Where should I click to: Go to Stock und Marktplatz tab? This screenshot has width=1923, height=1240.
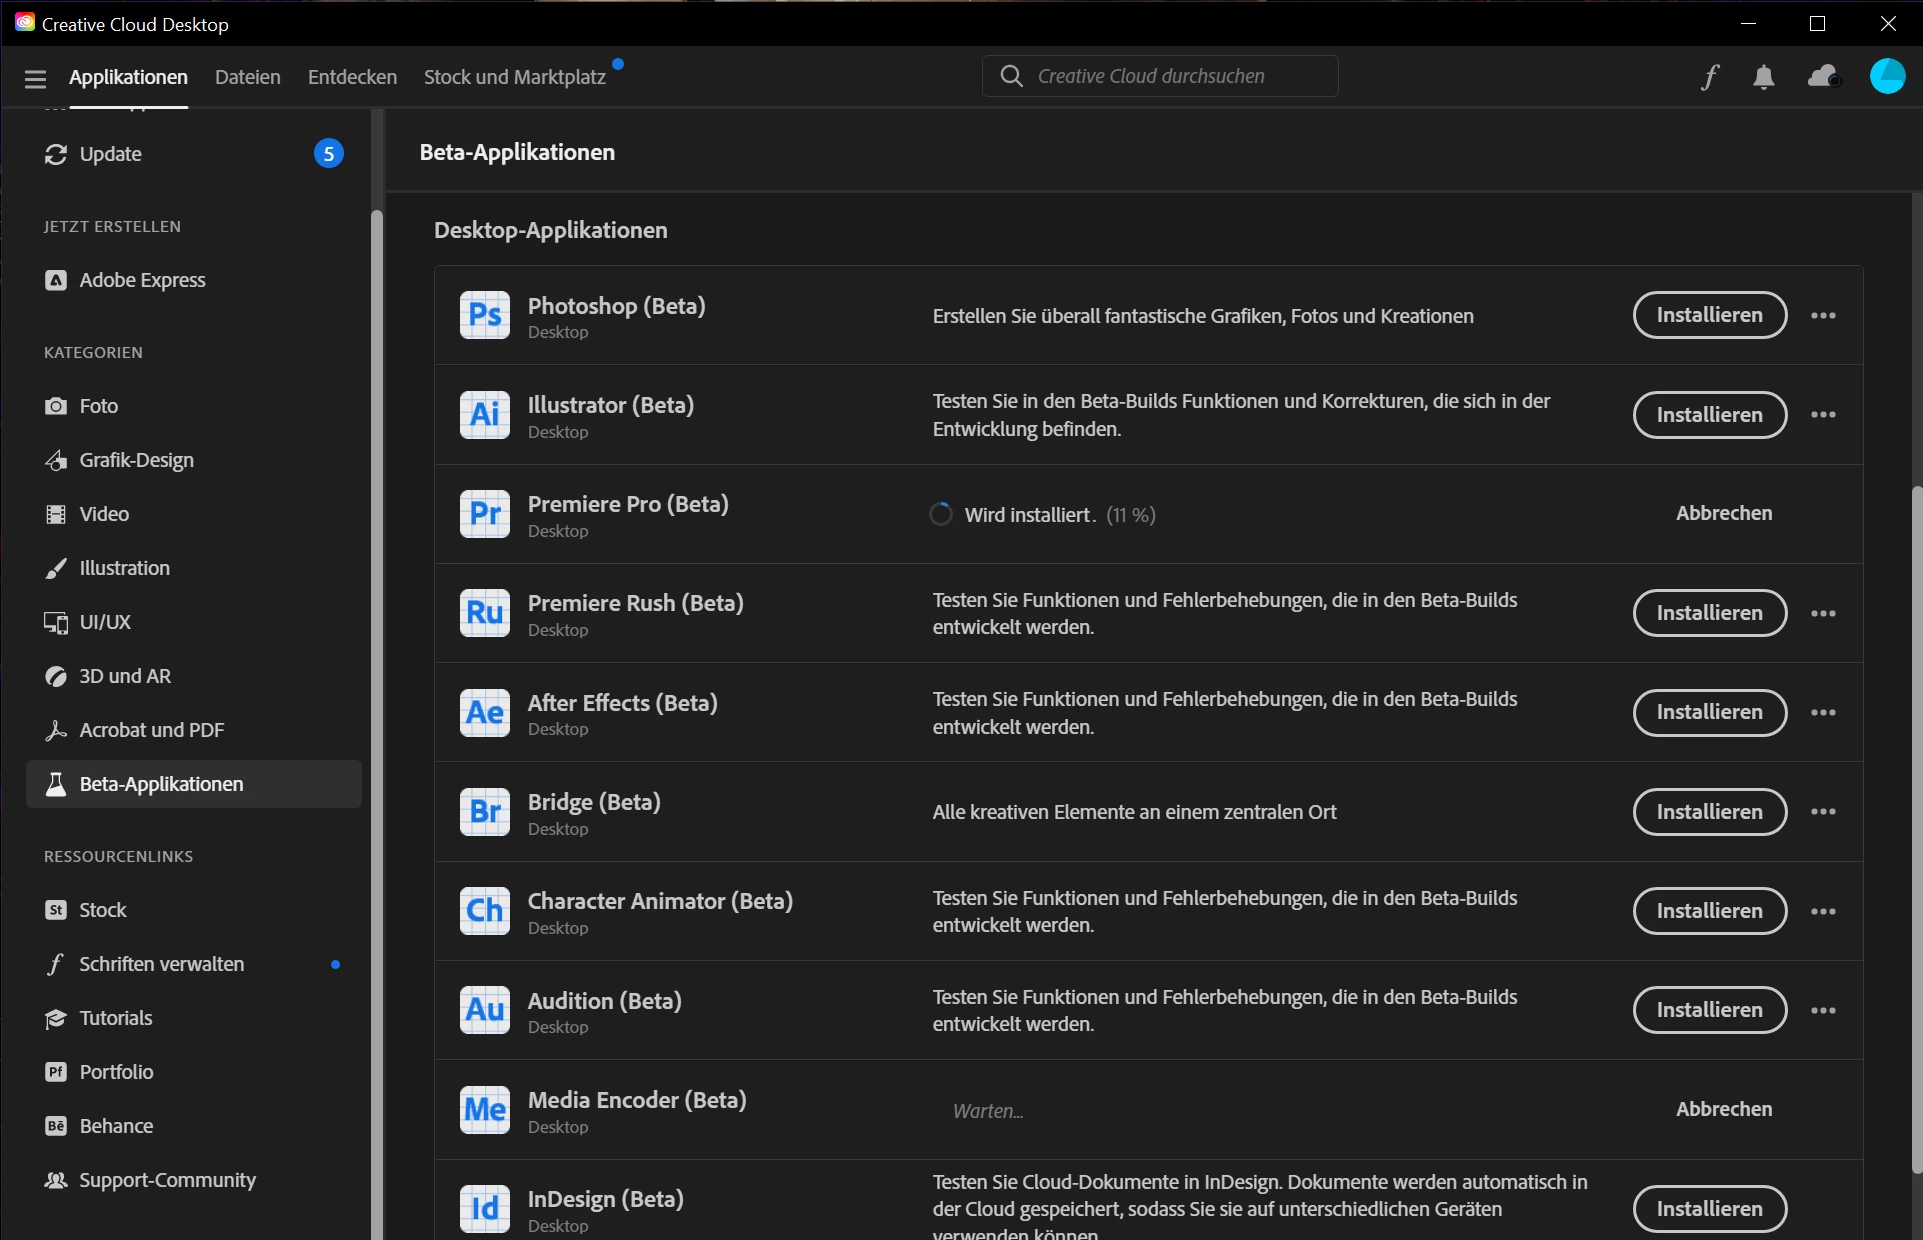514,77
